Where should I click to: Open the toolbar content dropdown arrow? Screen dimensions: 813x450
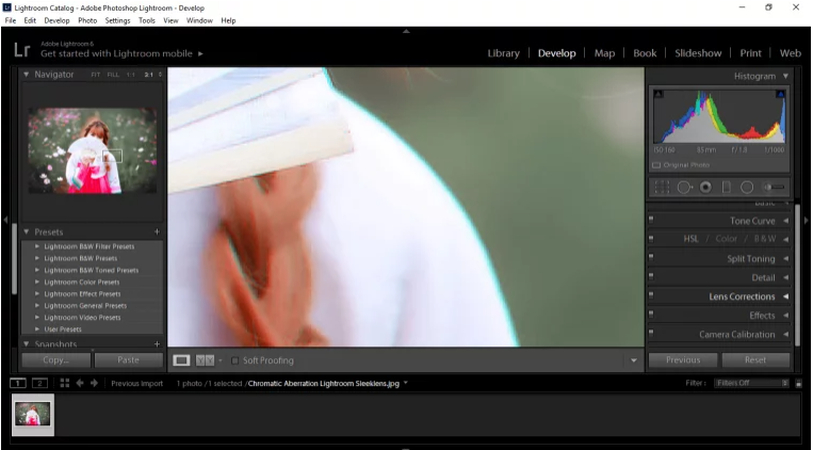[x=633, y=360]
